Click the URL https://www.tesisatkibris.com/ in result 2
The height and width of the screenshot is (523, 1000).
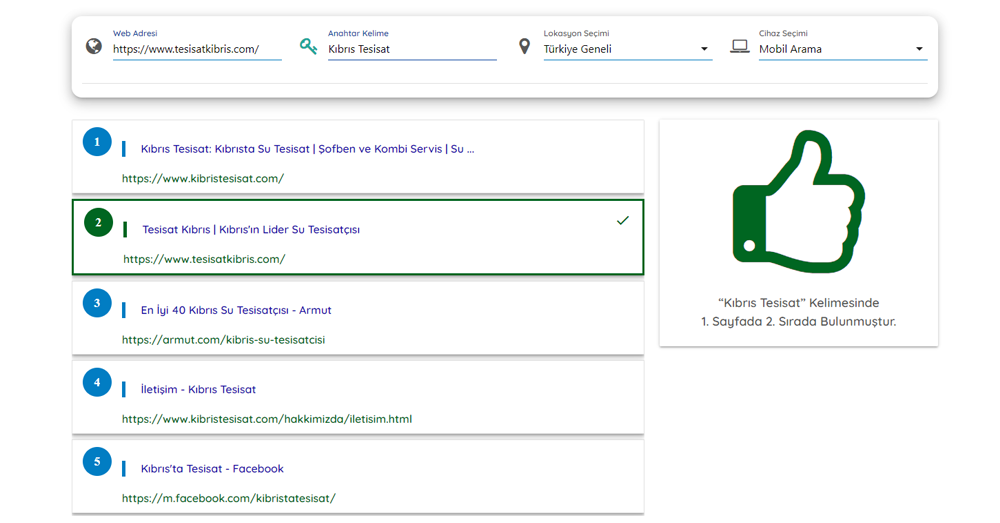pyautogui.click(x=204, y=259)
